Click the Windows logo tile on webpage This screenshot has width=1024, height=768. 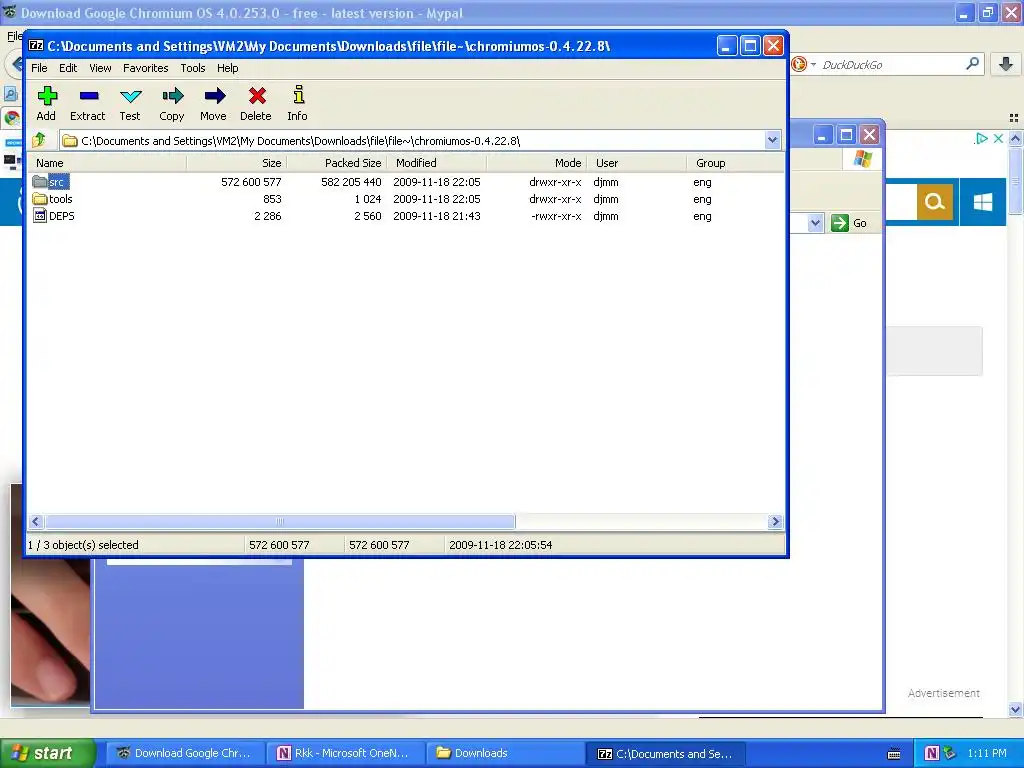[983, 202]
